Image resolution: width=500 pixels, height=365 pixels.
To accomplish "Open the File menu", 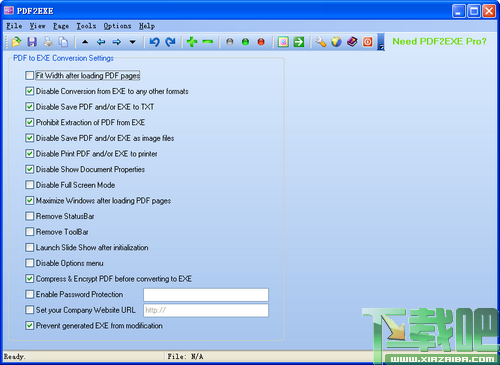I will click(14, 26).
